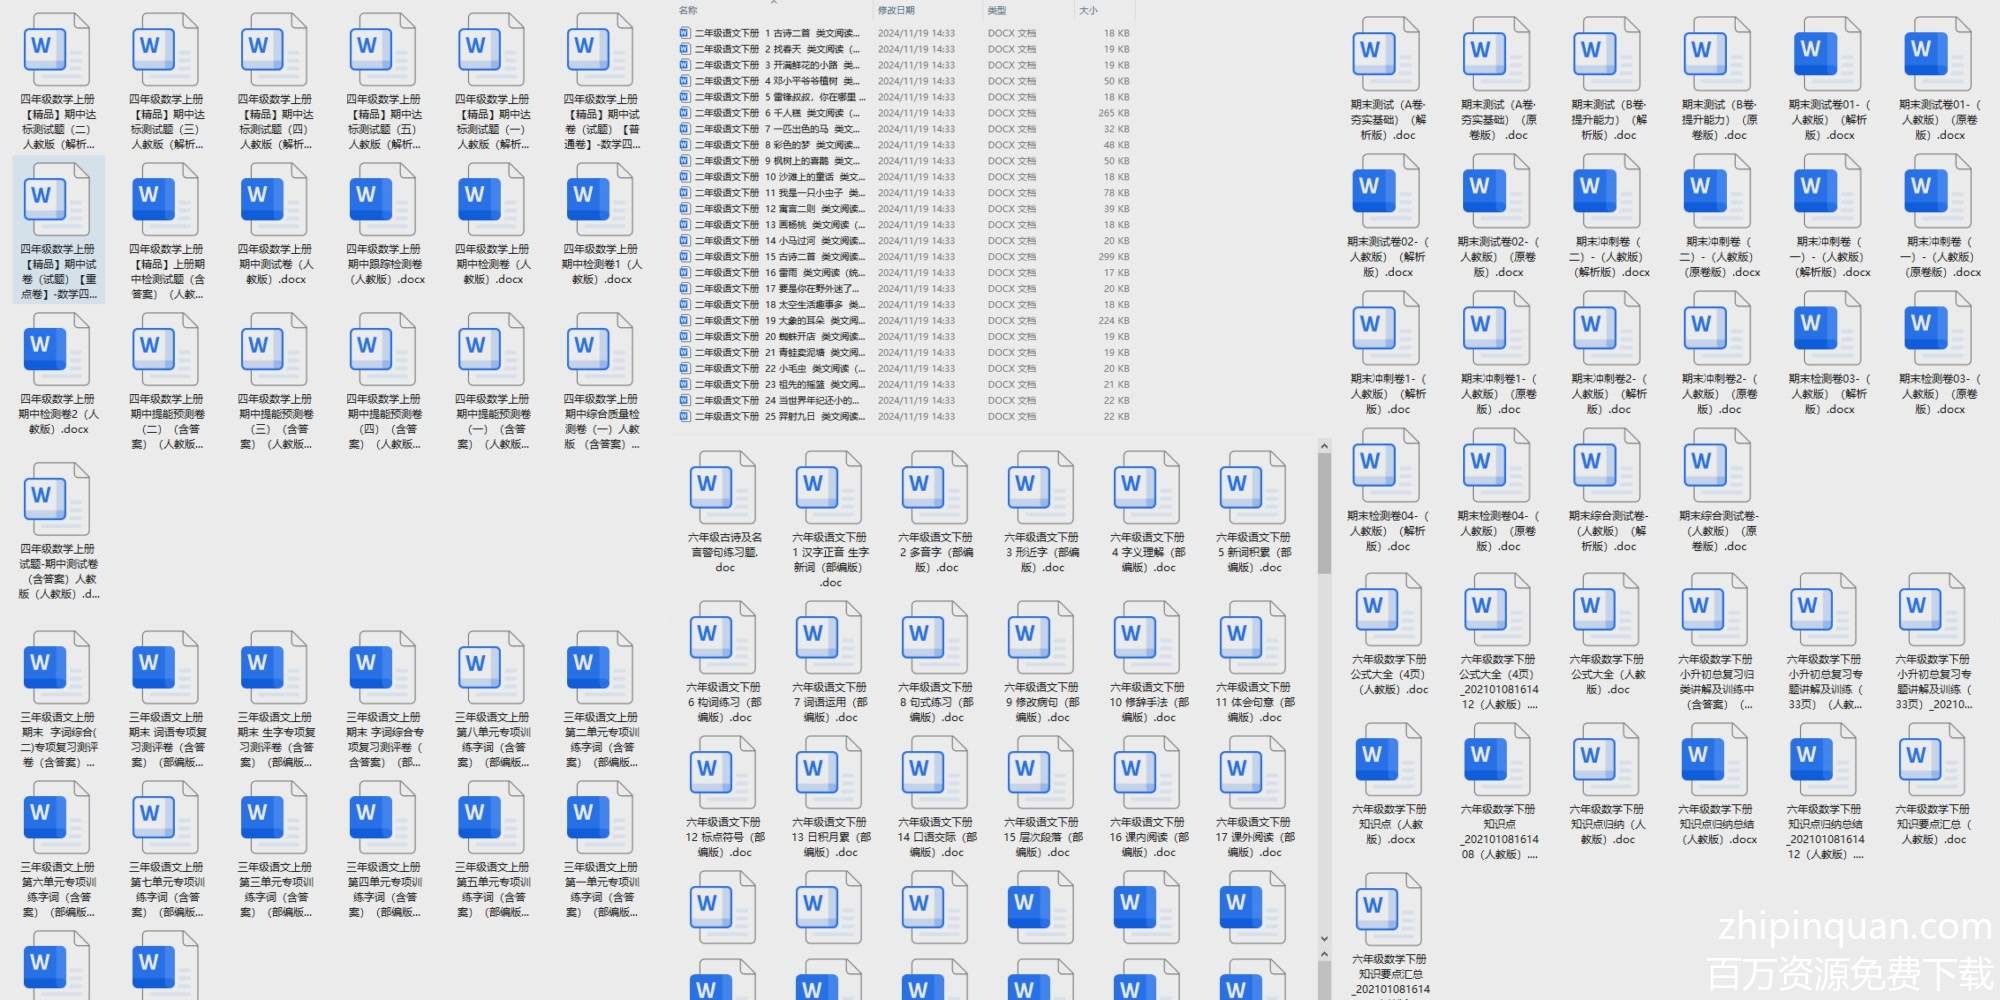Select the 期末测试（B卷·提升能力）（原卷版） file icon

1718,55
